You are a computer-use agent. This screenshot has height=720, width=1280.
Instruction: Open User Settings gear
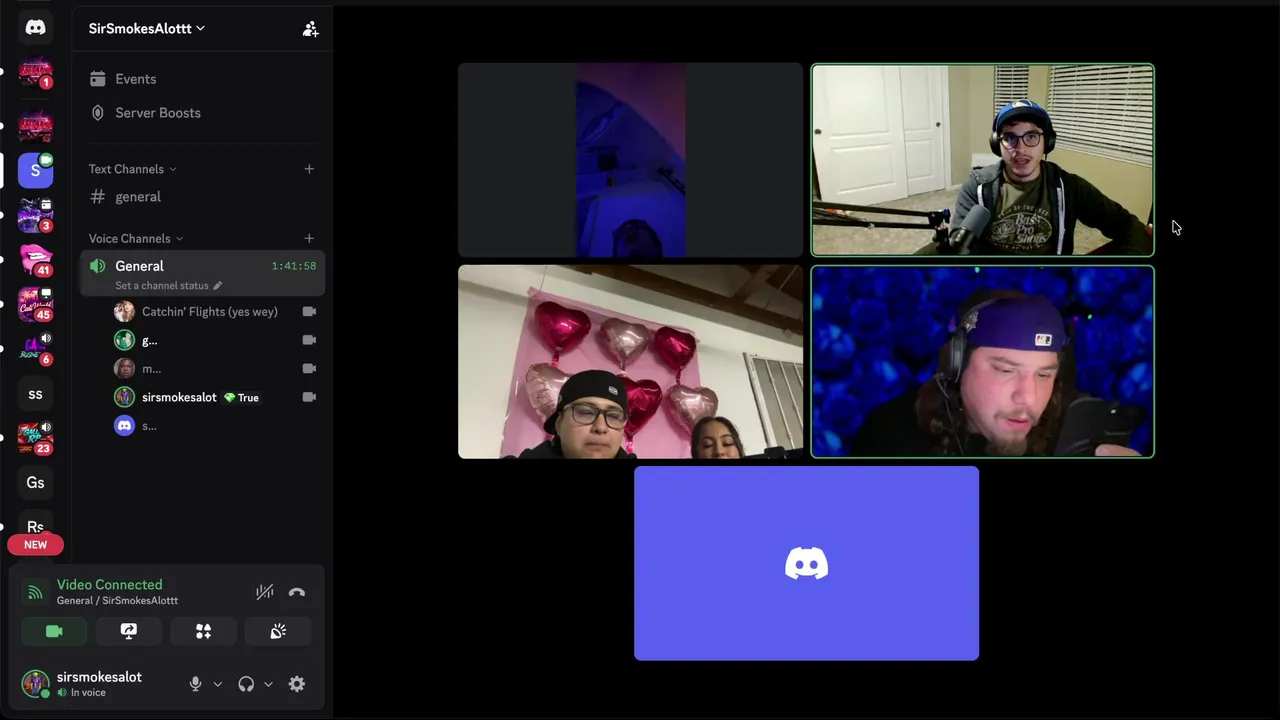pyautogui.click(x=297, y=684)
